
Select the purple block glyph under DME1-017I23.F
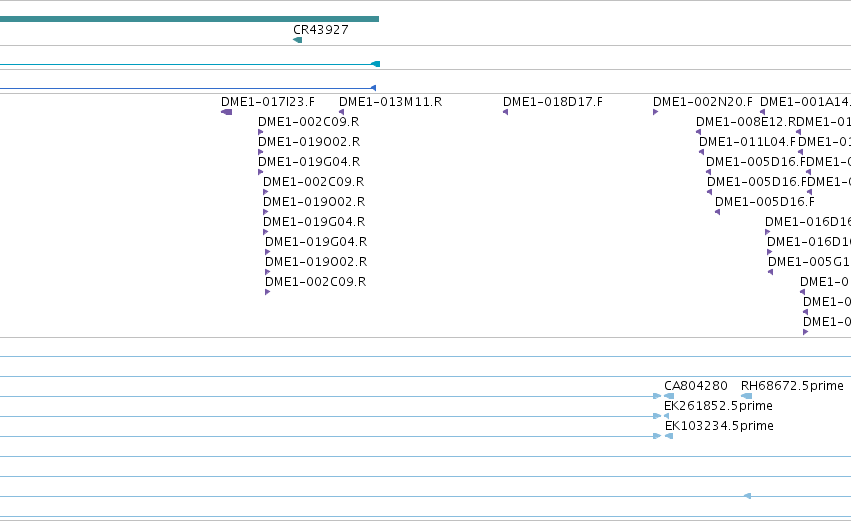coord(227,112)
